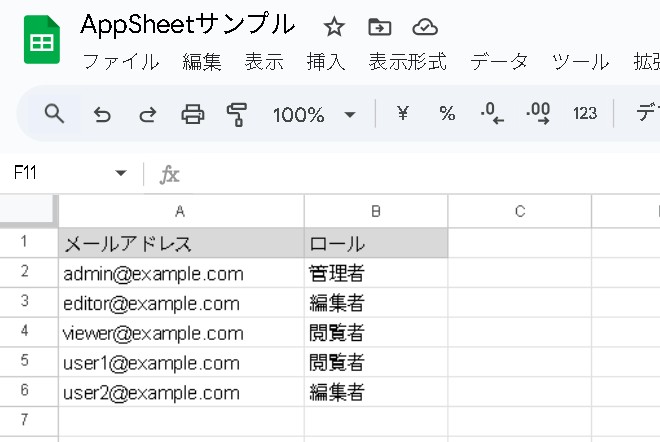
Task: Select column A header
Action: coord(180,211)
